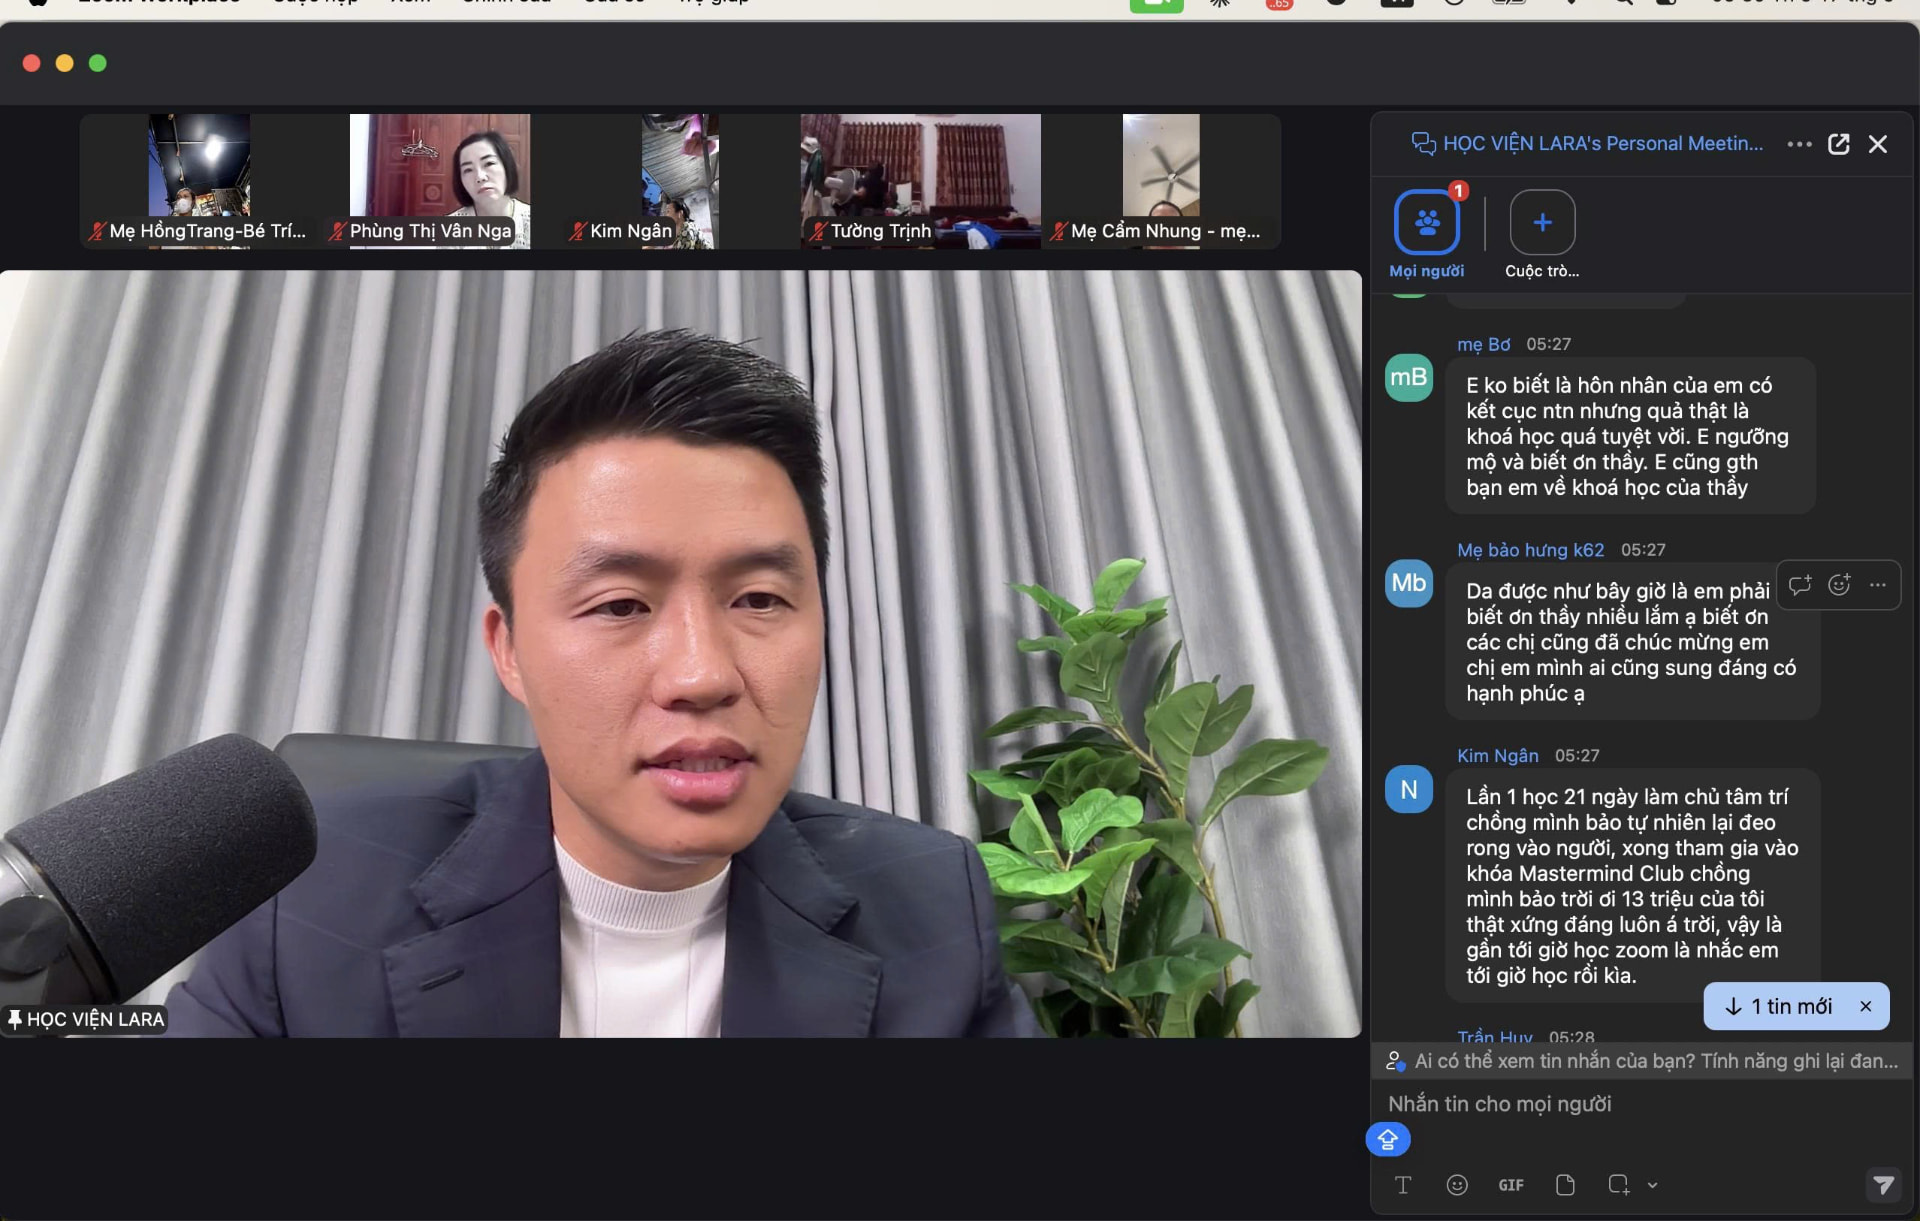This screenshot has width=1920, height=1221.
Task: Select the Mọi người chat channel
Action: (1427, 222)
